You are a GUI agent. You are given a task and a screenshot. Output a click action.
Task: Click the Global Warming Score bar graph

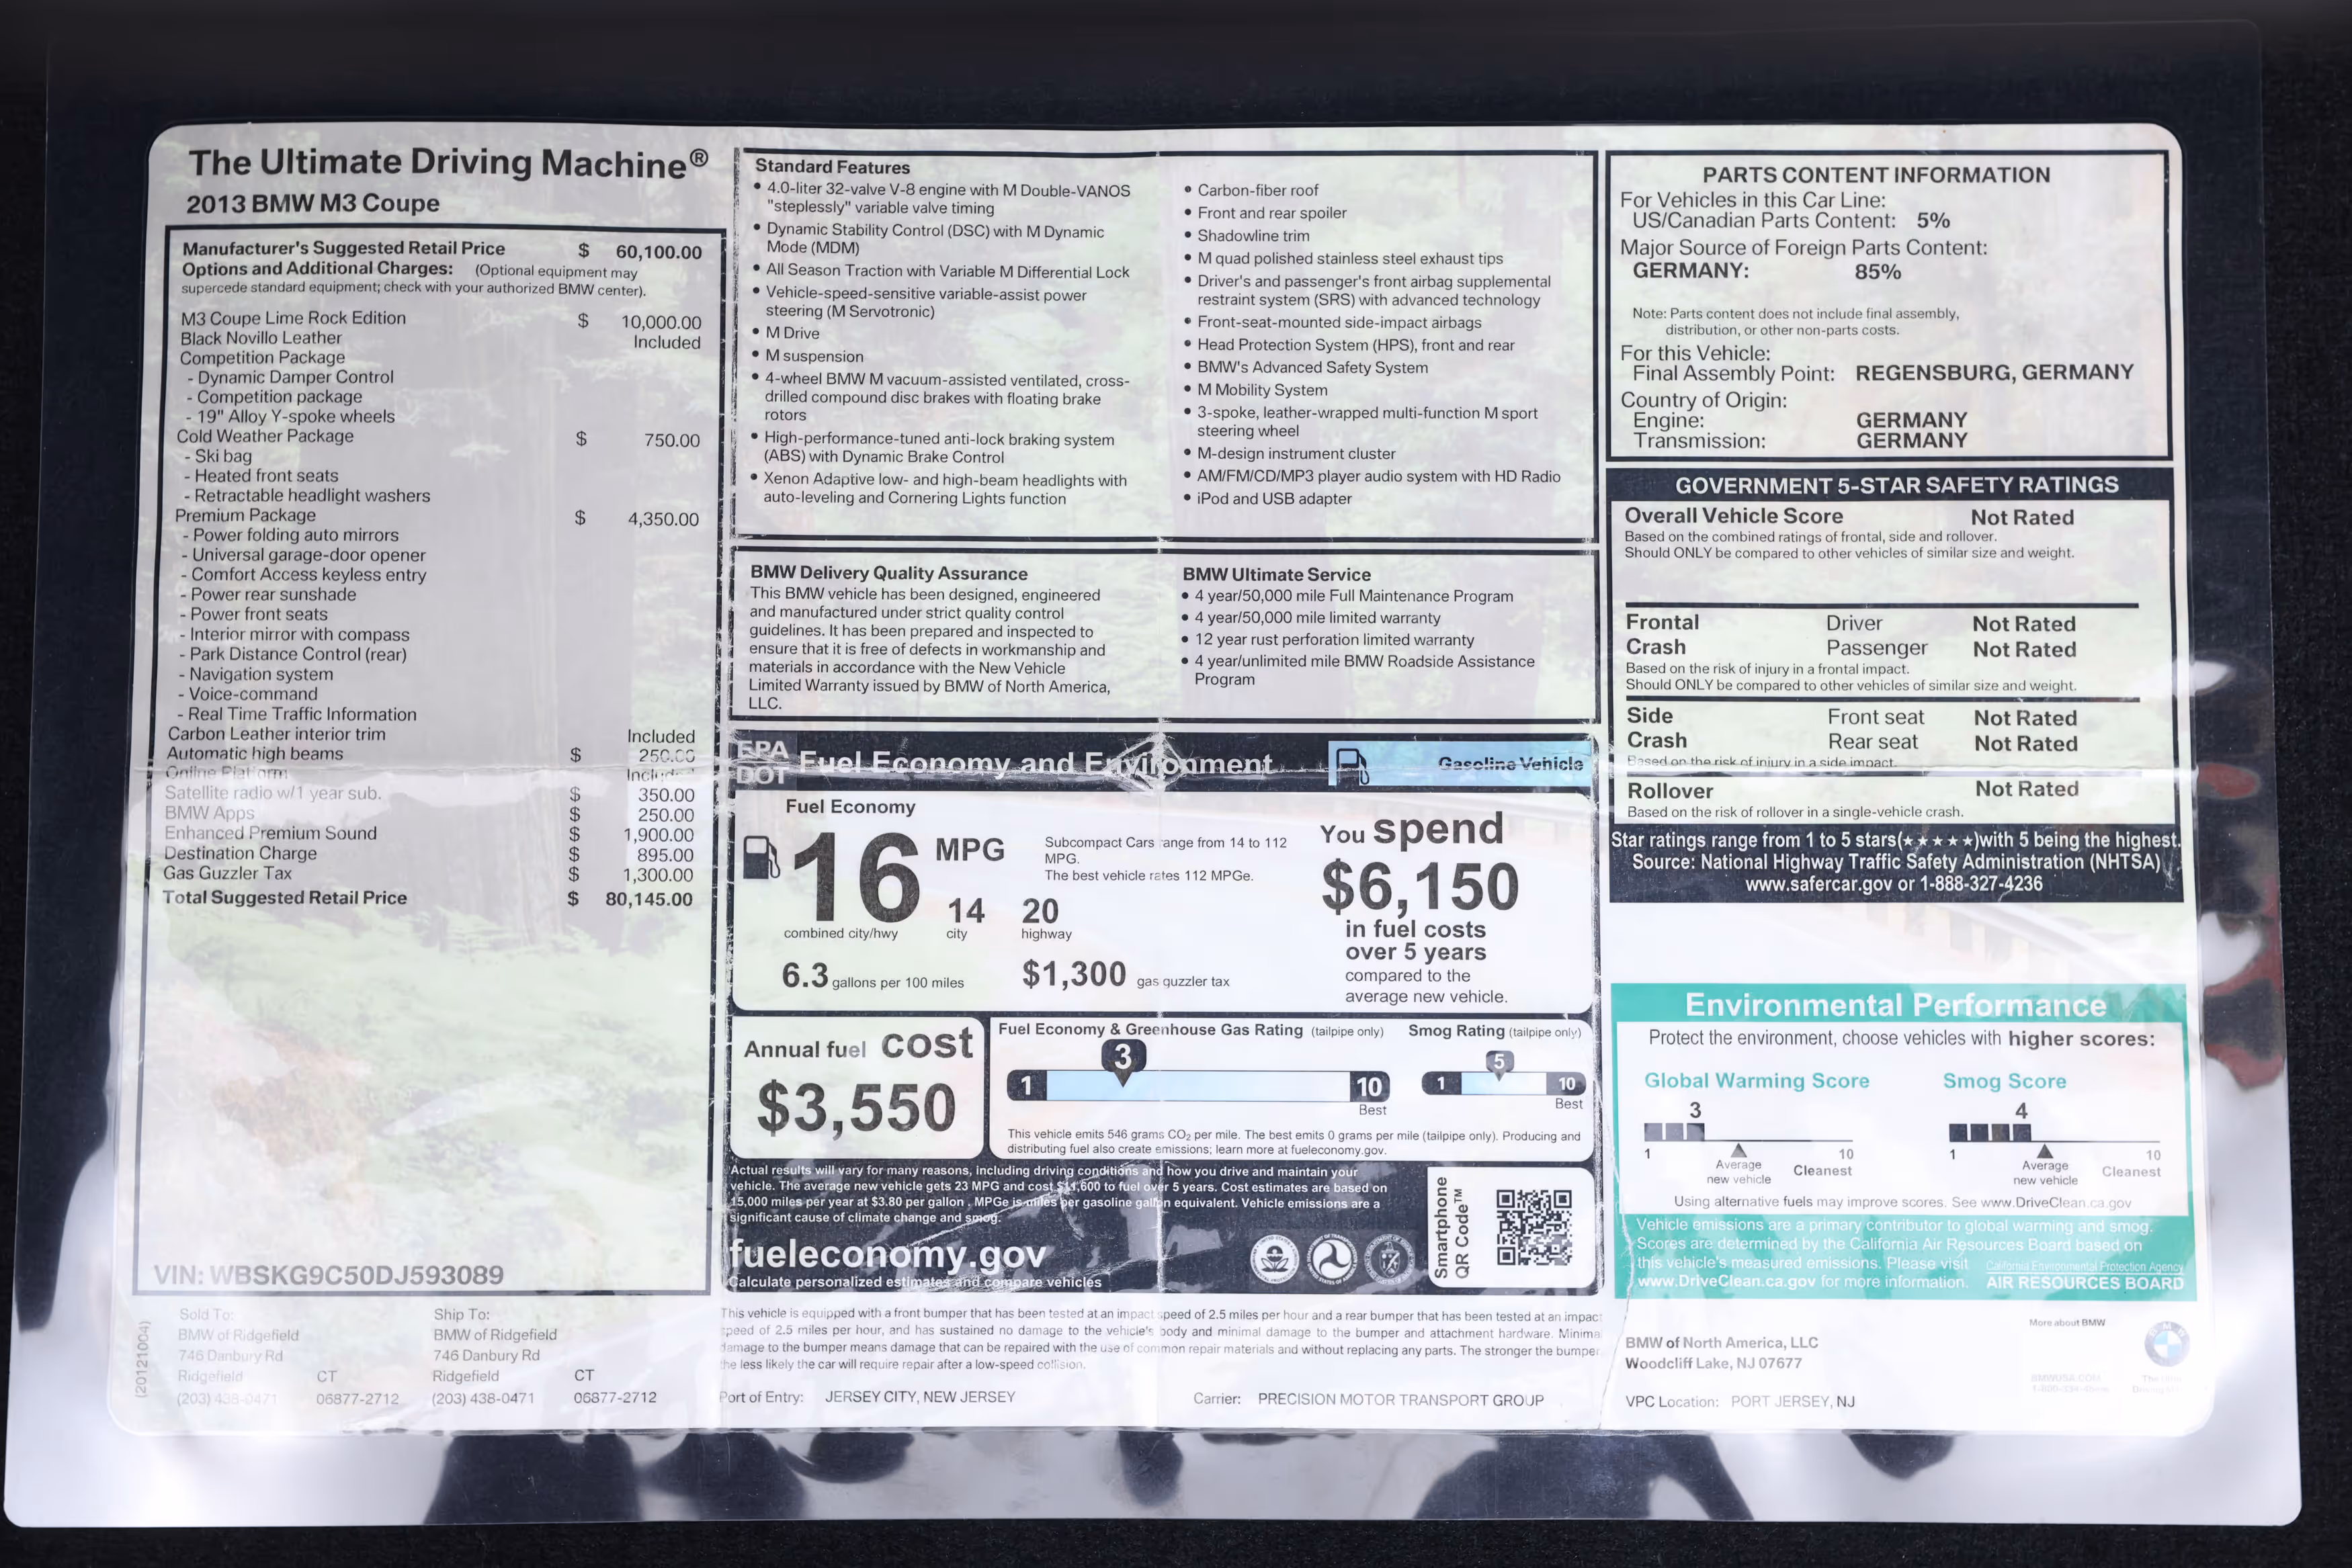pos(1747,1132)
